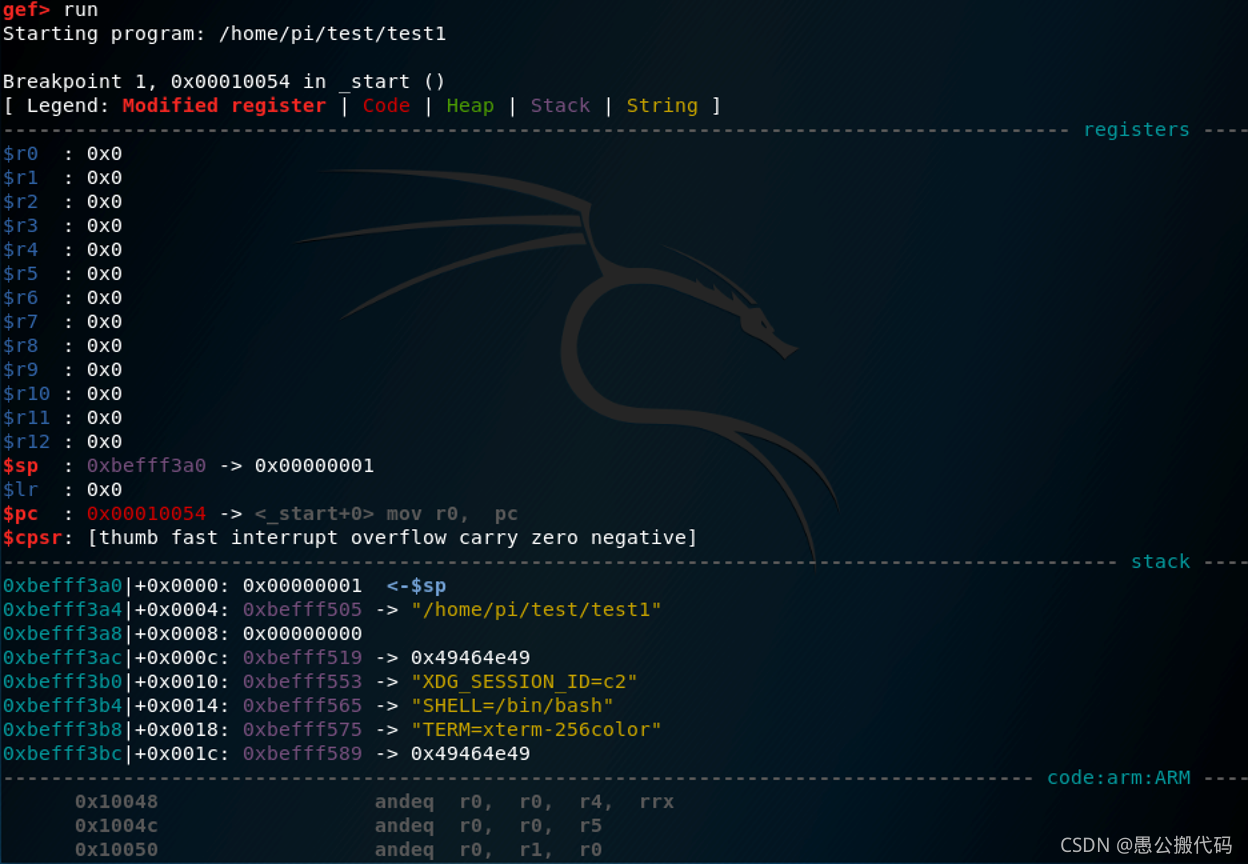This screenshot has width=1248, height=864.
Task: Click the $r7 register row
Action: point(62,322)
